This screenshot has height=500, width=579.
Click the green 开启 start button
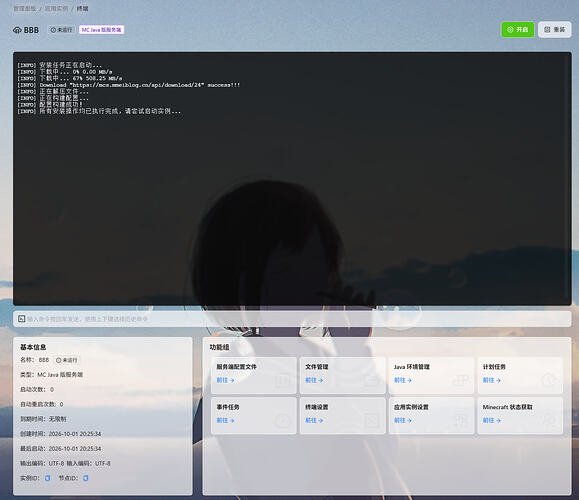(517, 30)
